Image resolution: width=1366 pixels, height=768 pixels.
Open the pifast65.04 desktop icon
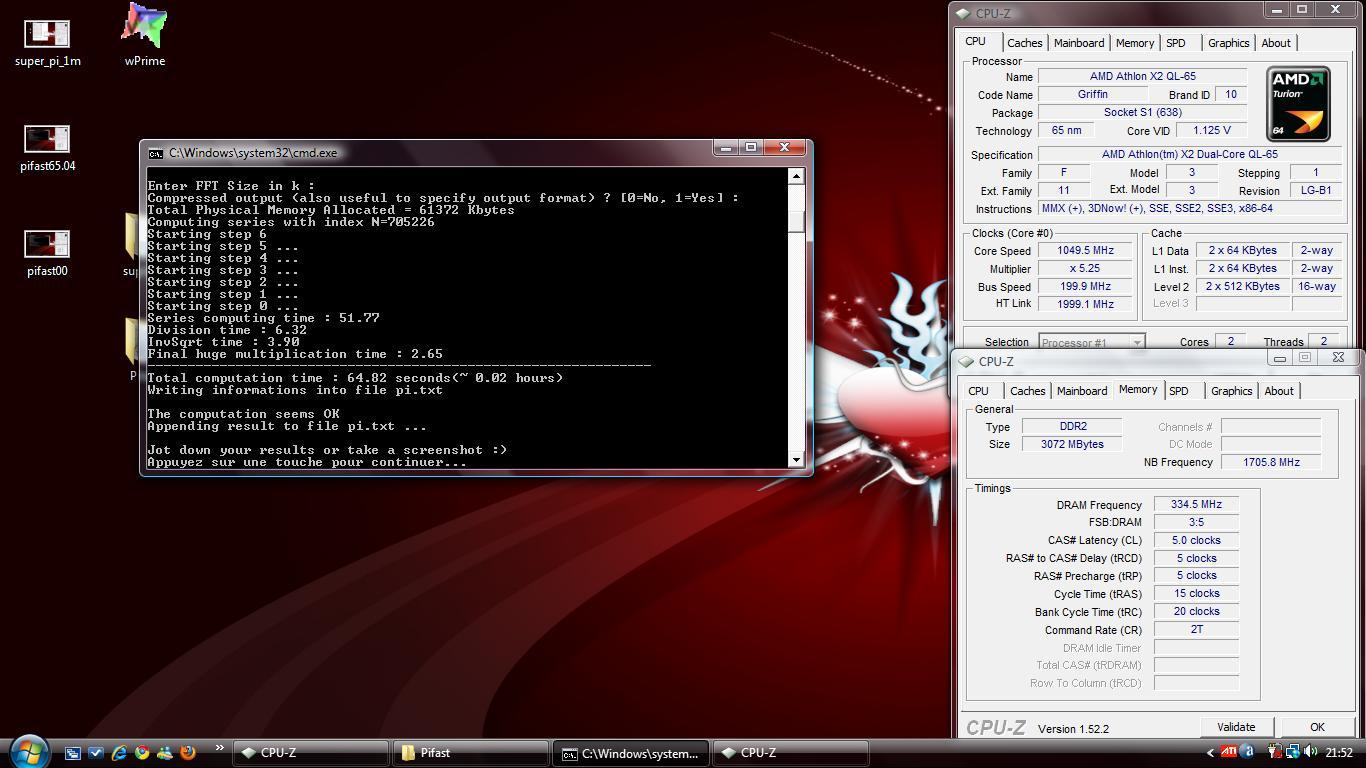coord(47,148)
